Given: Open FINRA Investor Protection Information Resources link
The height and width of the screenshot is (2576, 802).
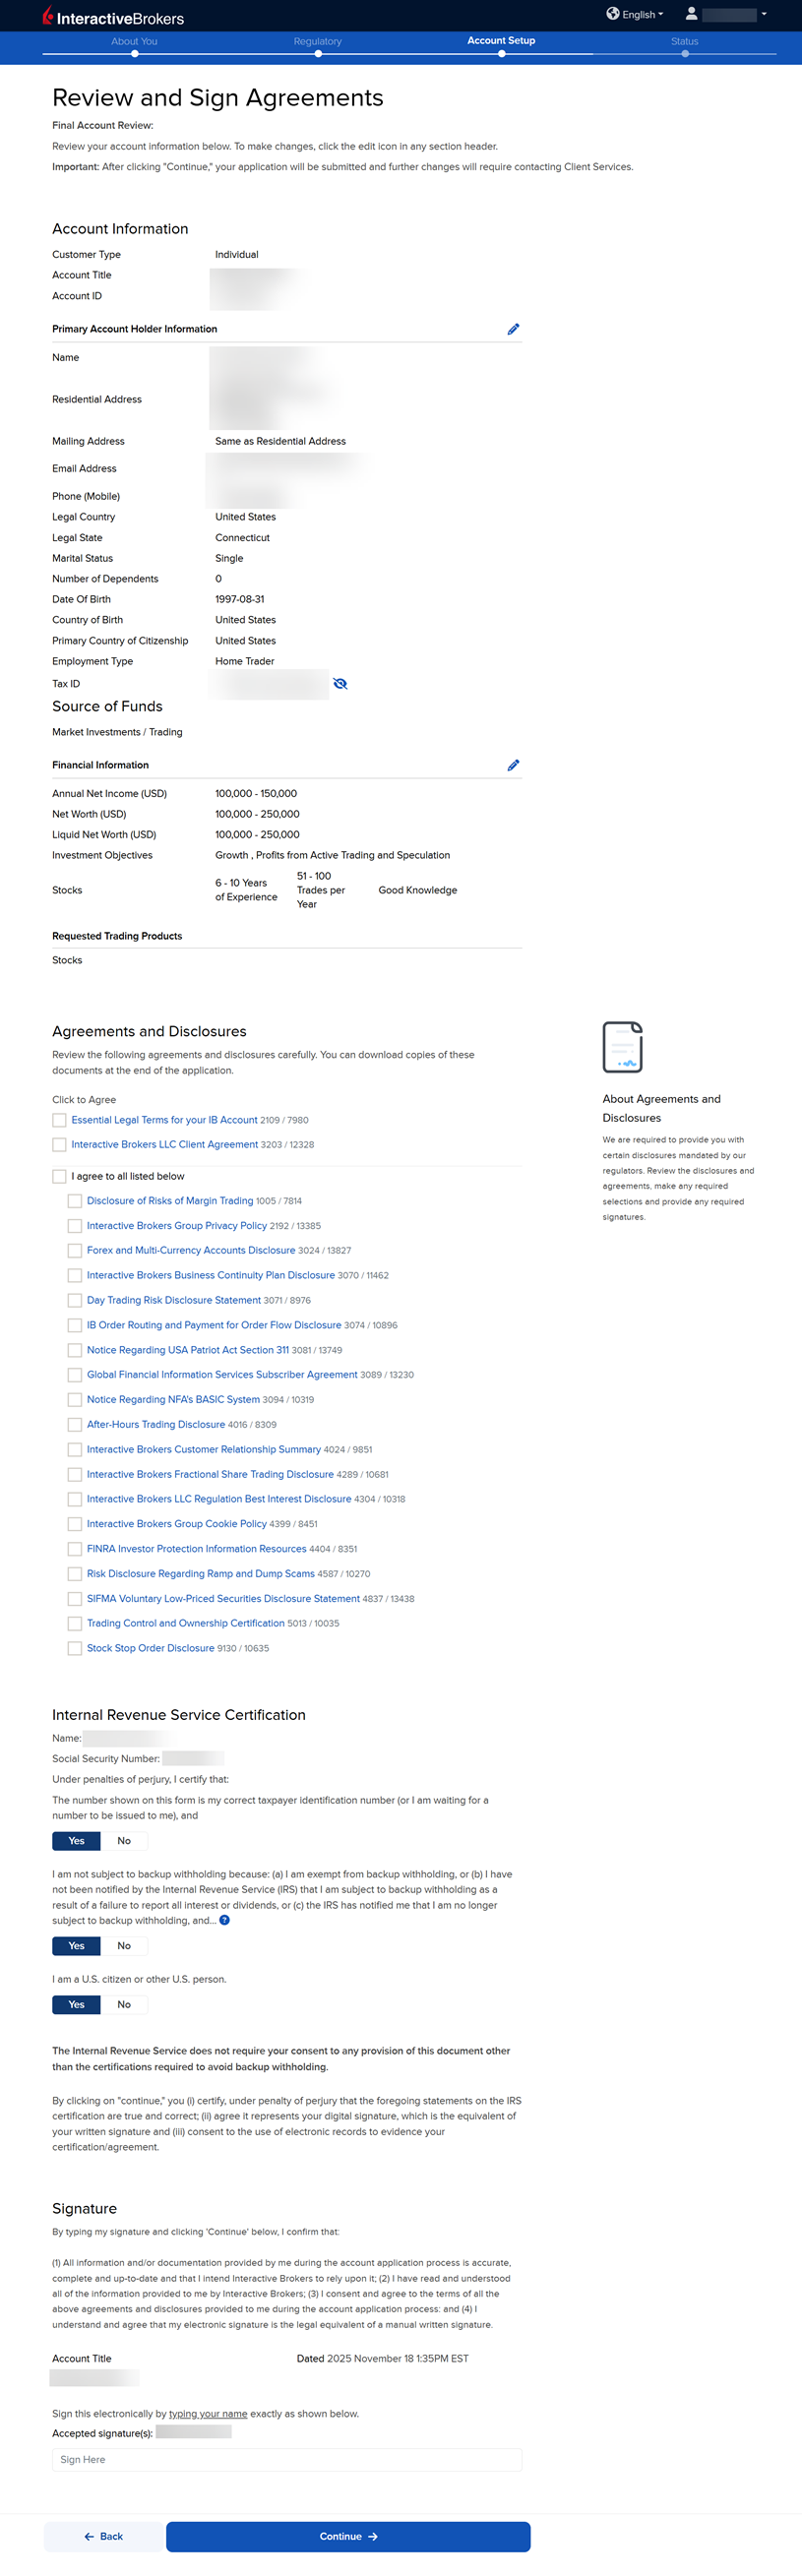Looking at the screenshot, I should pos(197,1549).
